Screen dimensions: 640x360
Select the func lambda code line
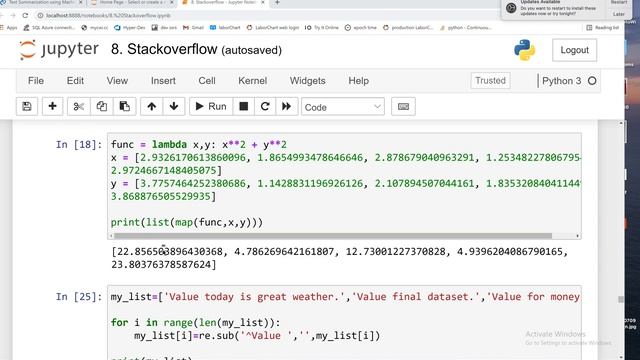point(199,144)
